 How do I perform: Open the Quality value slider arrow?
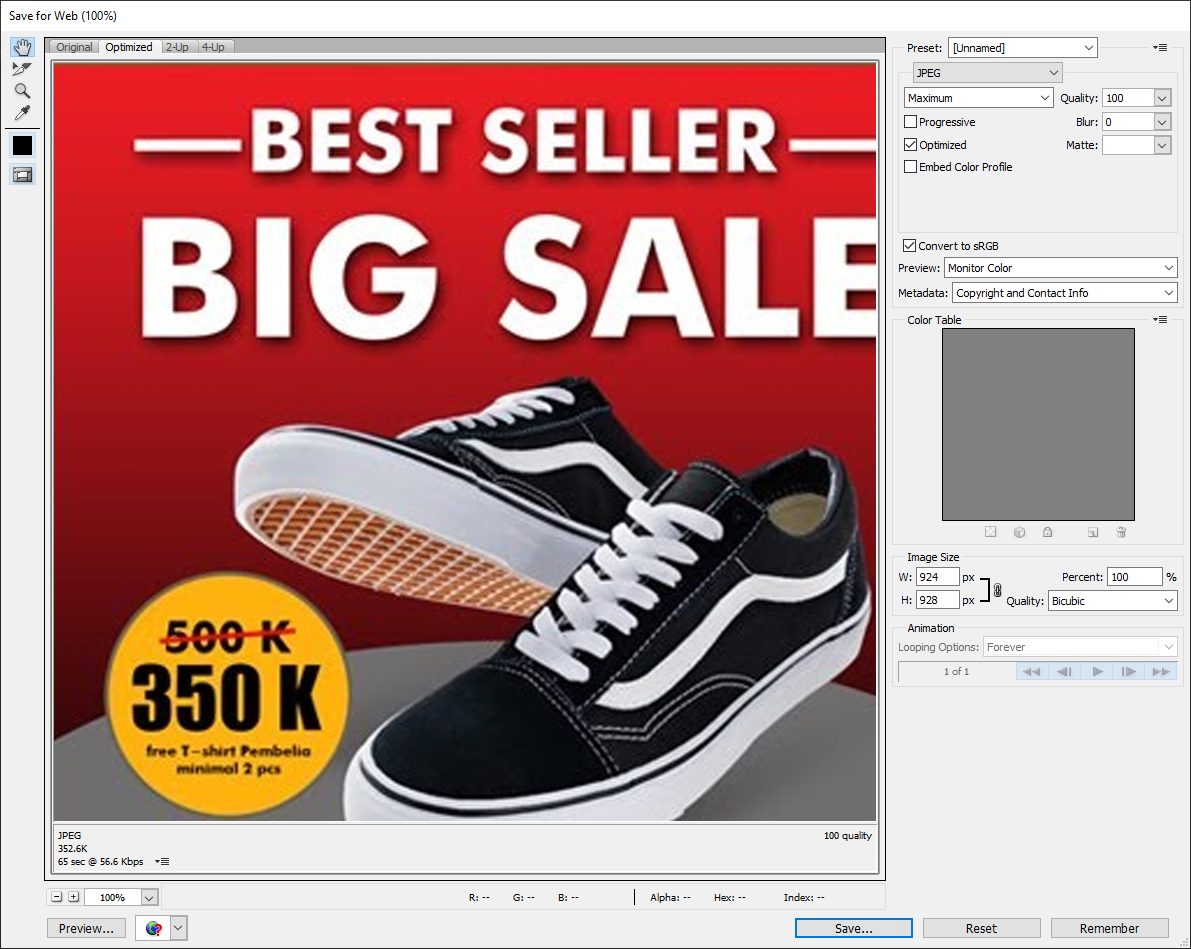click(1162, 98)
